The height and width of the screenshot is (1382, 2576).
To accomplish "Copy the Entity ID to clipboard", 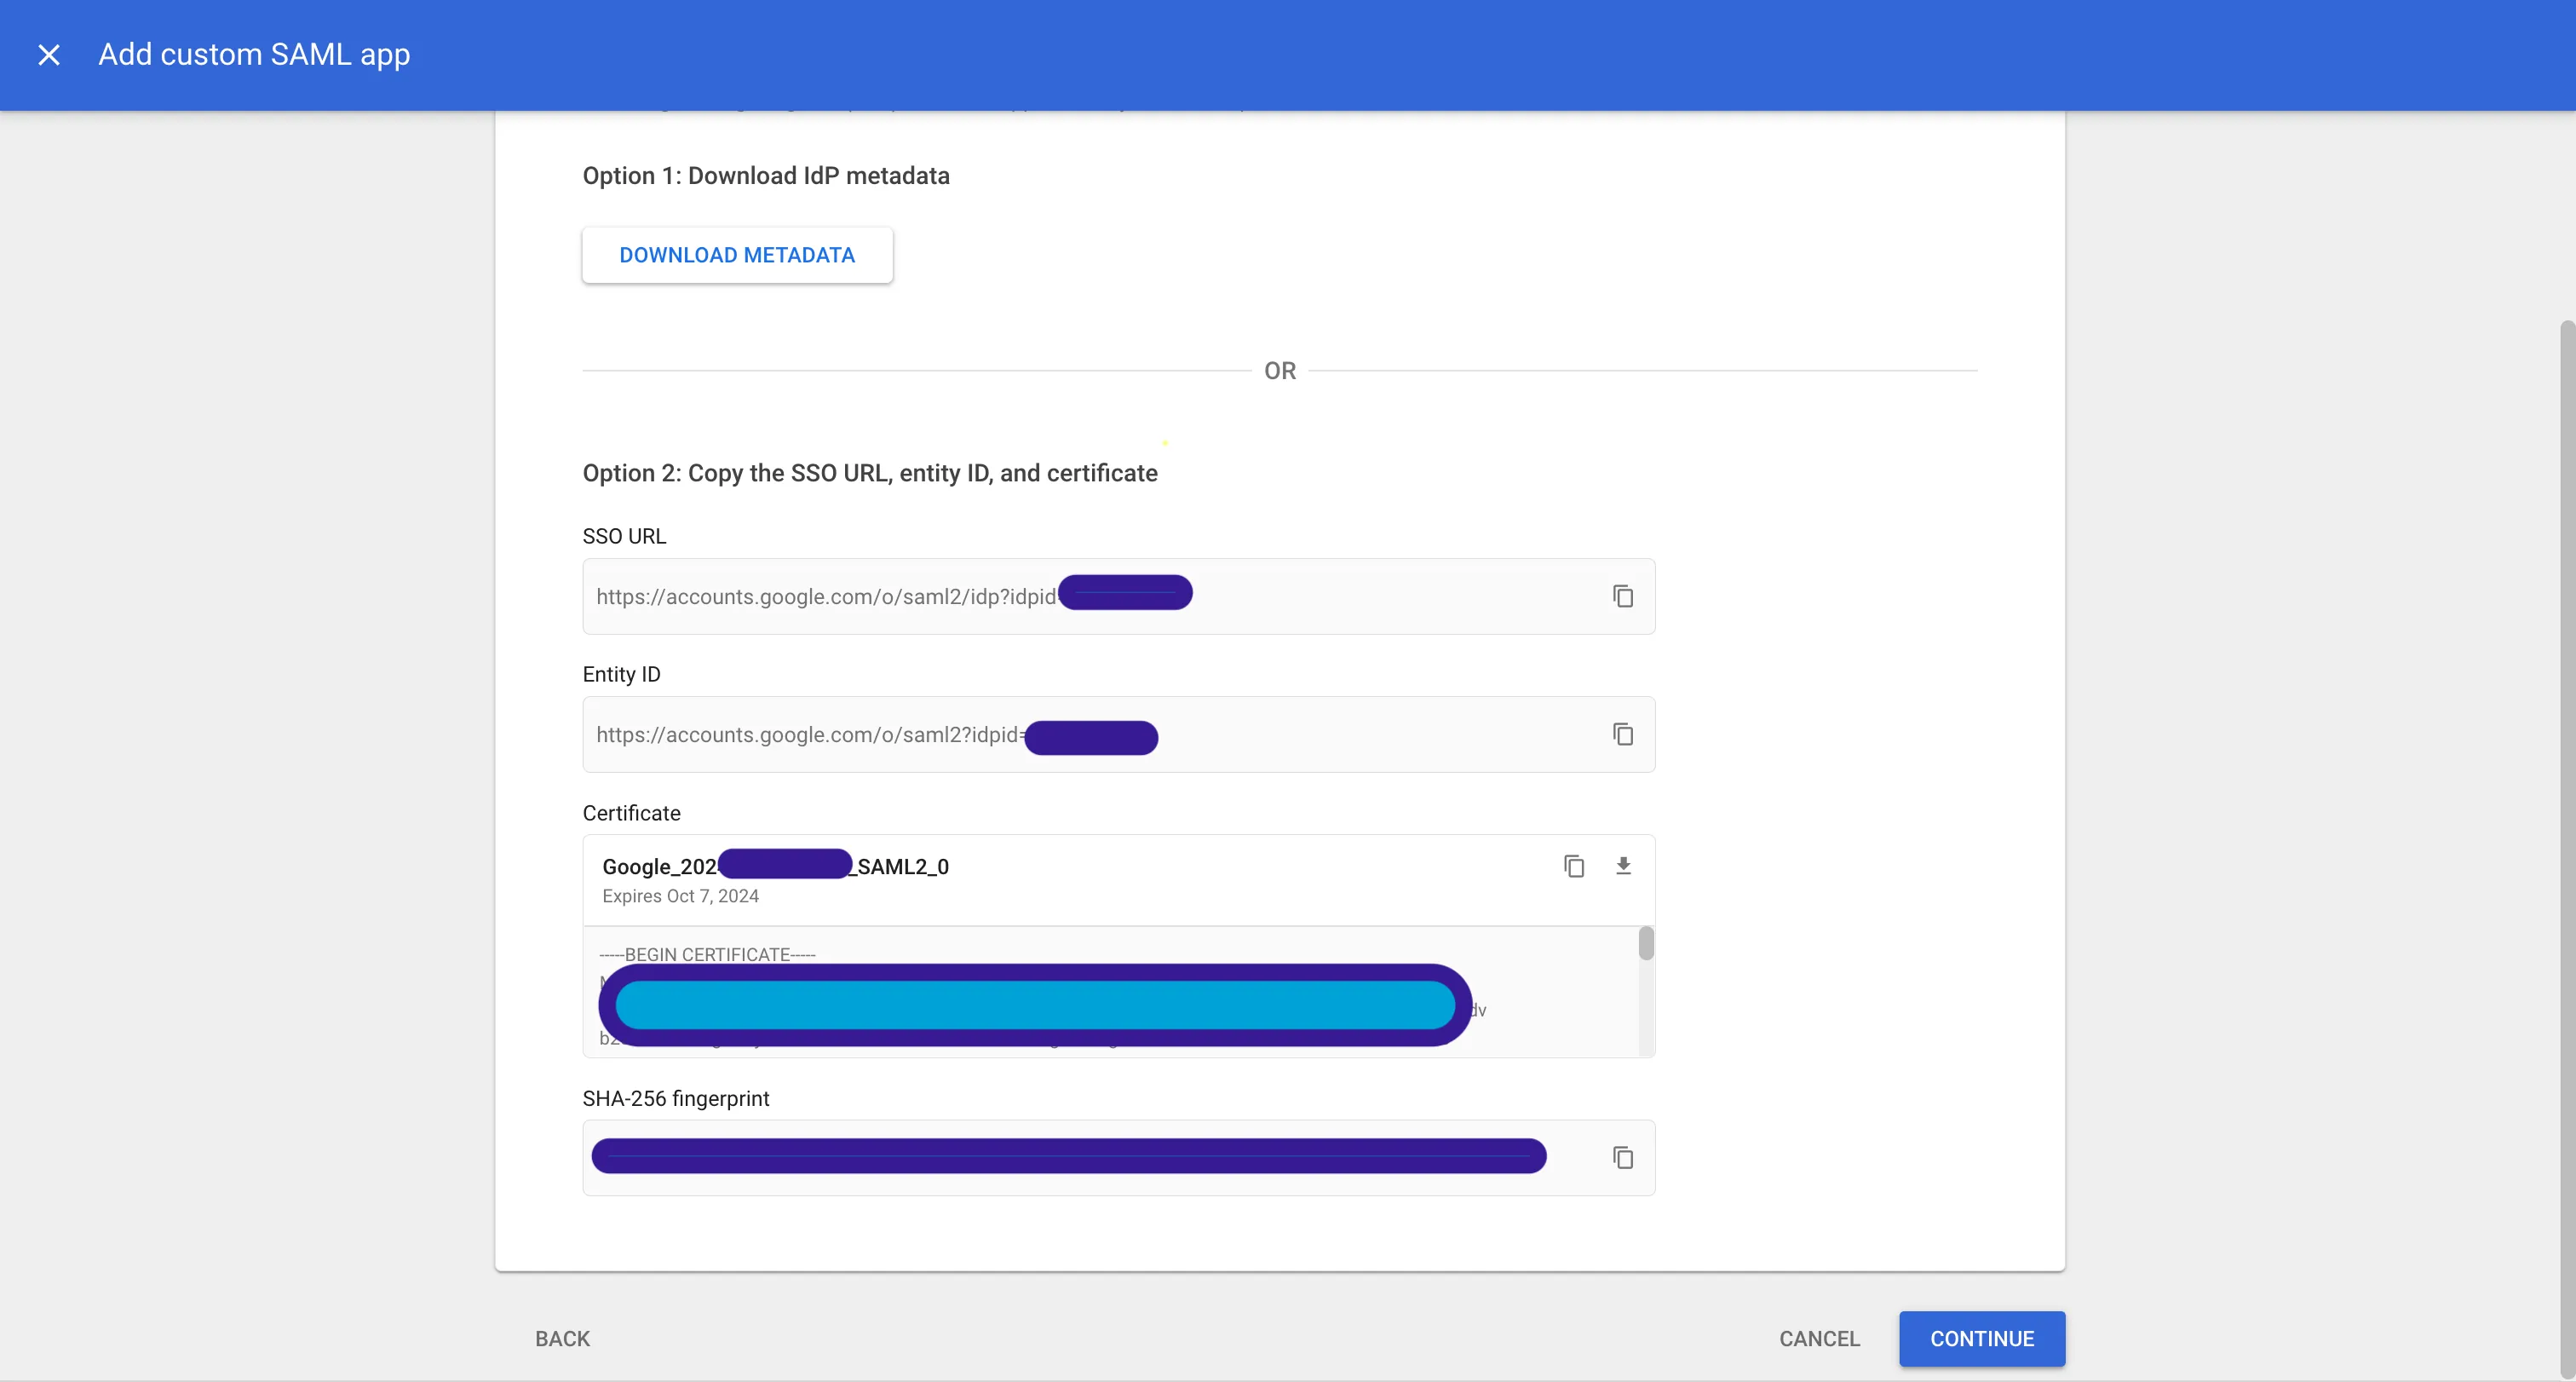I will (x=1622, y=734).
